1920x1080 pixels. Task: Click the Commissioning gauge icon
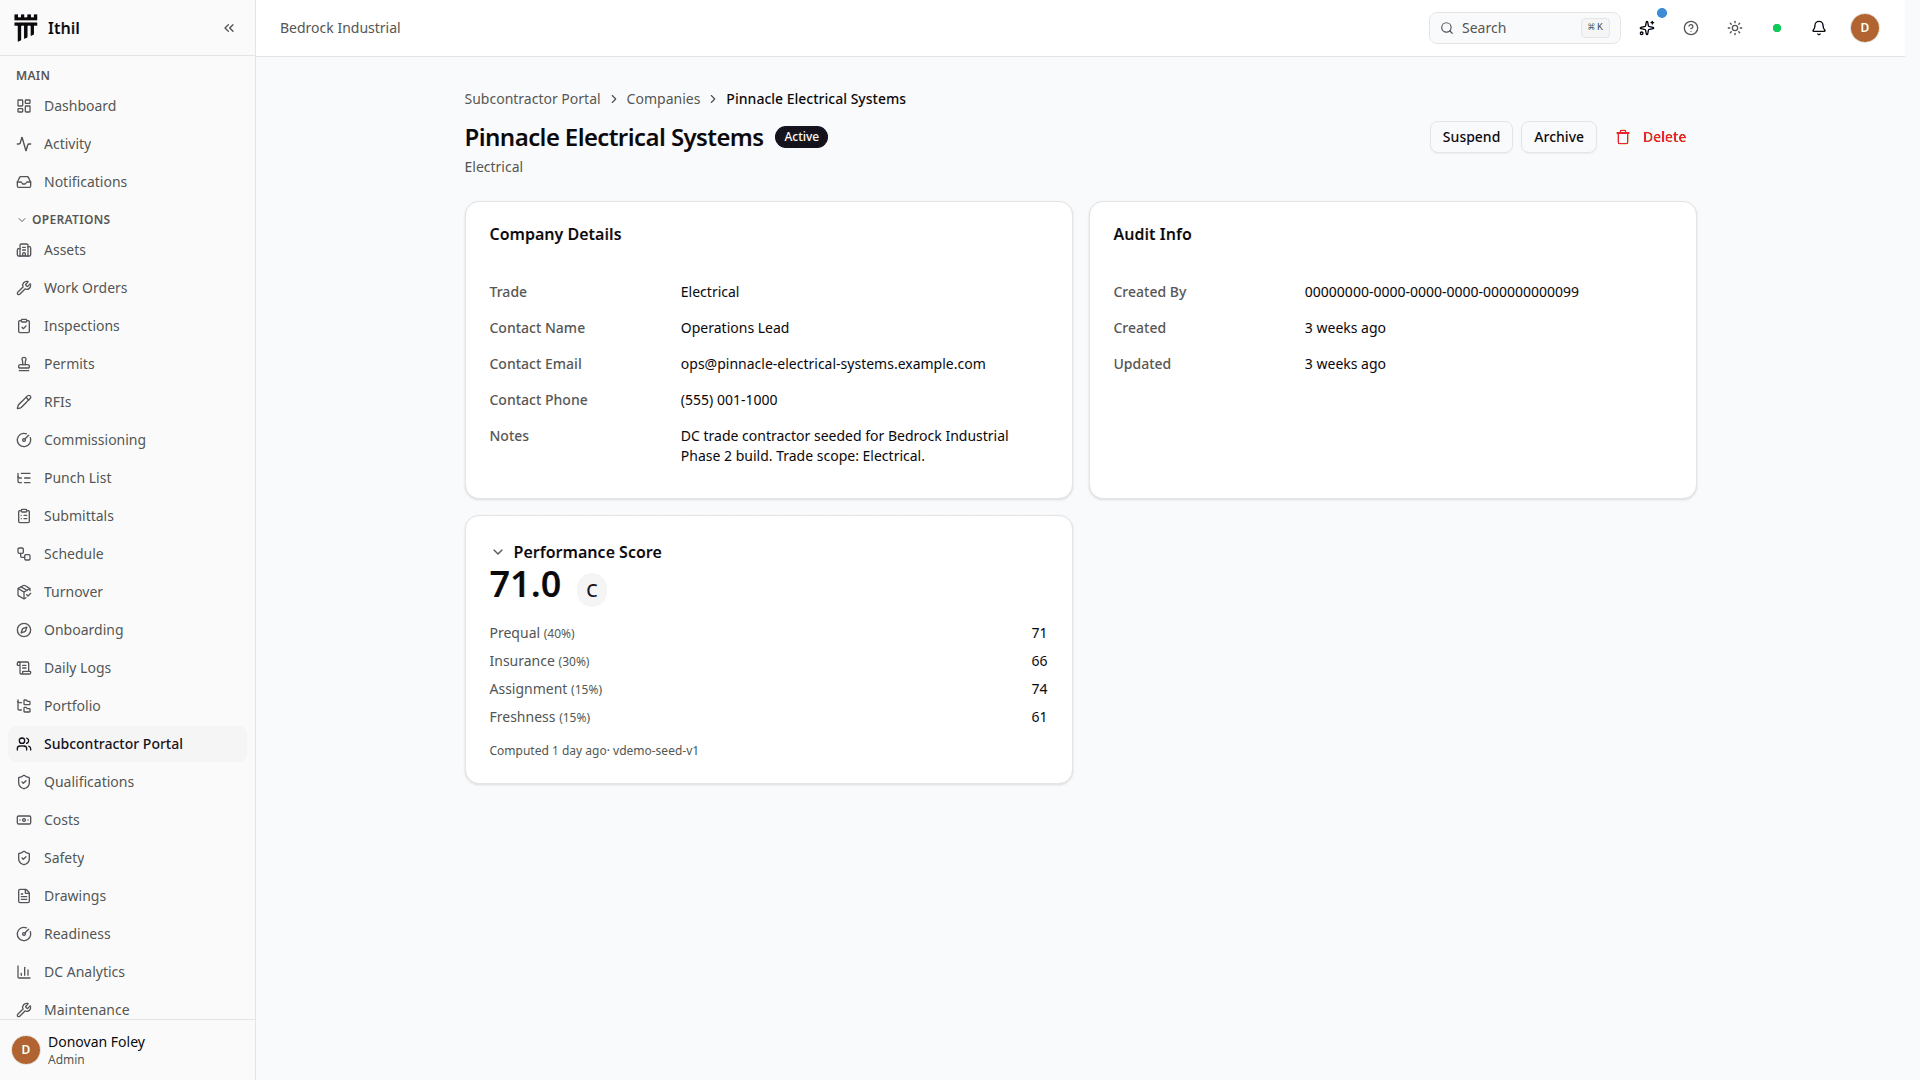coord(24,440)
